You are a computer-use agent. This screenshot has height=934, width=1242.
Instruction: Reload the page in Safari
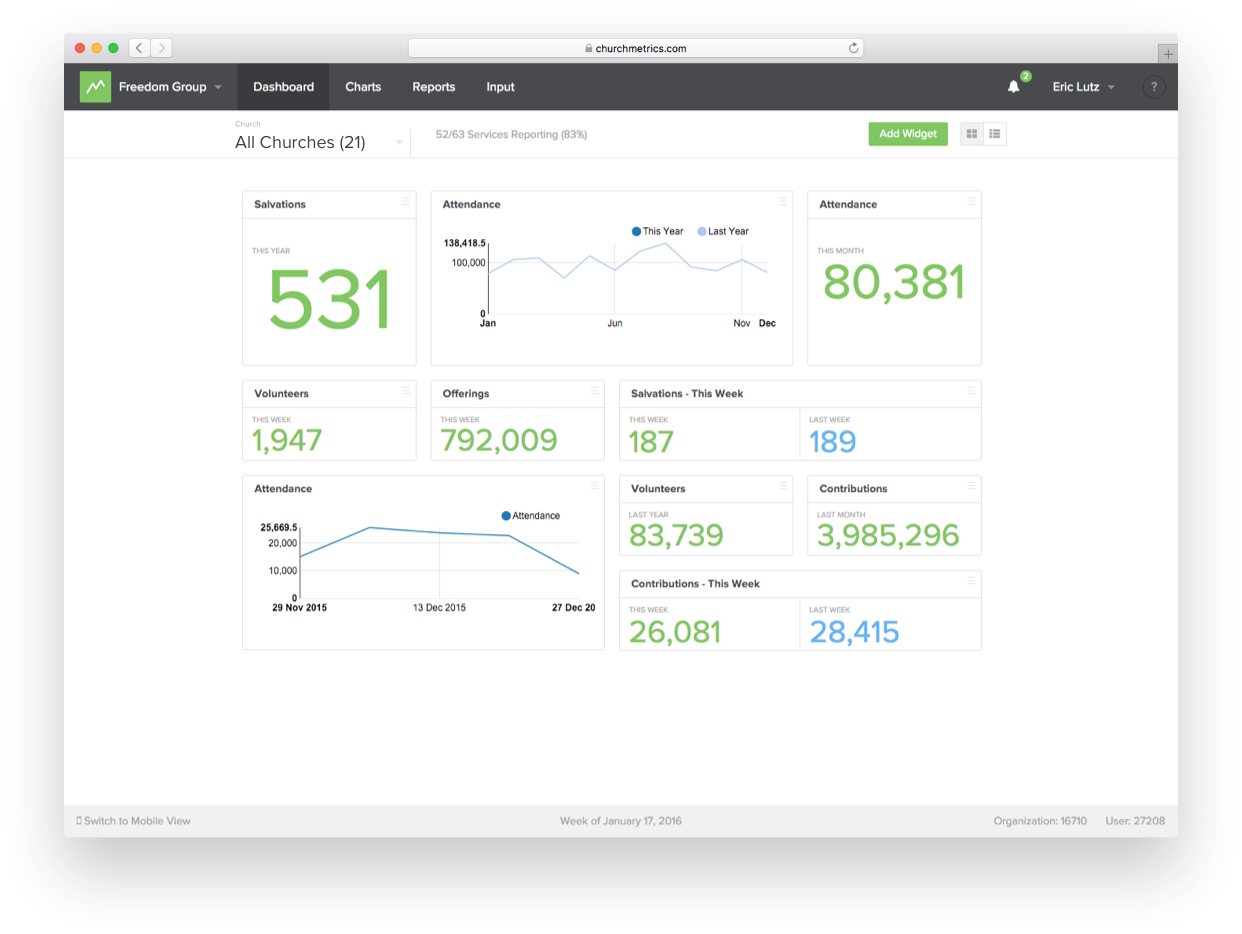coord(853,48)
